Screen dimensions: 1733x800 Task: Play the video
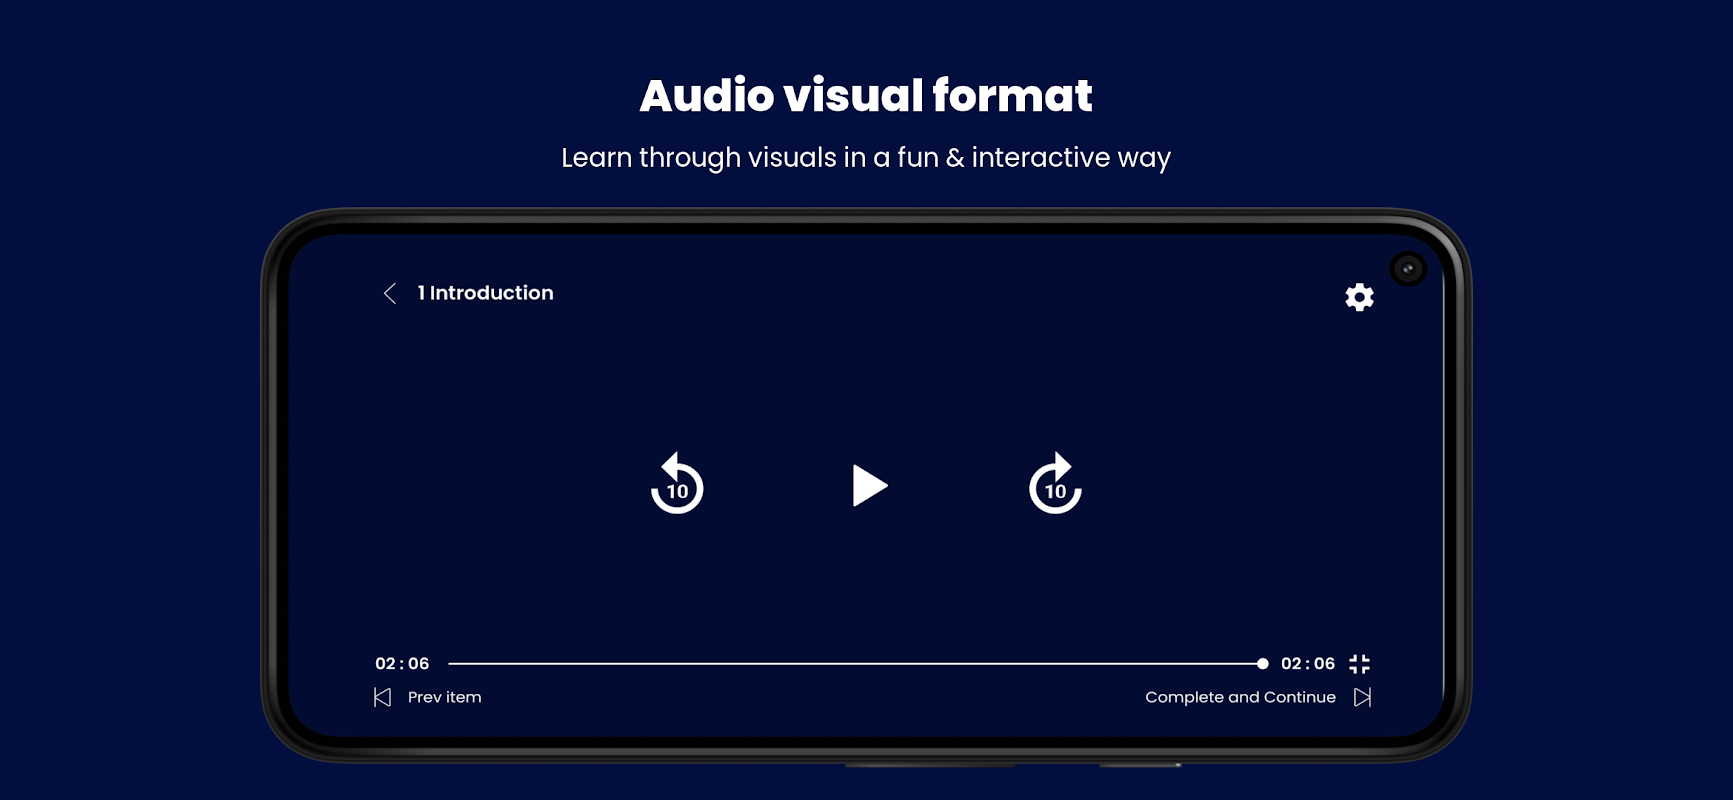click(x=869, y=486)
